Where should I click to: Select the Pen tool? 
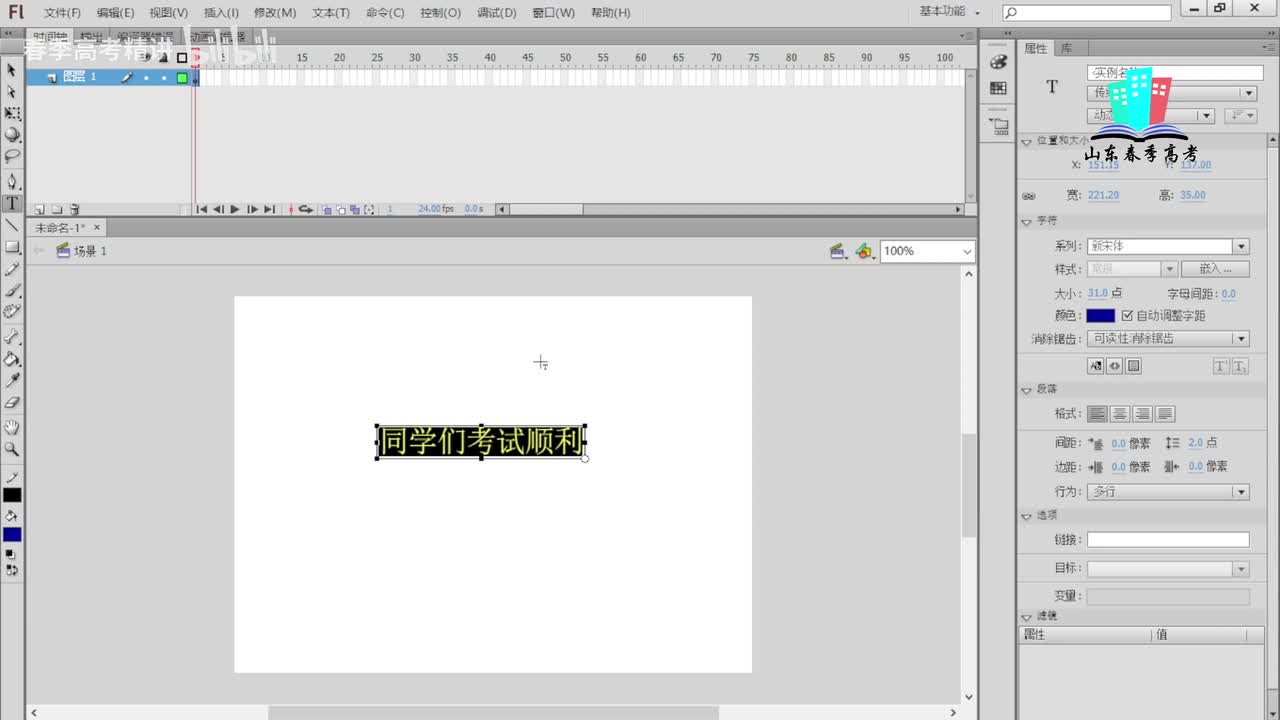[x=12, y=181]
